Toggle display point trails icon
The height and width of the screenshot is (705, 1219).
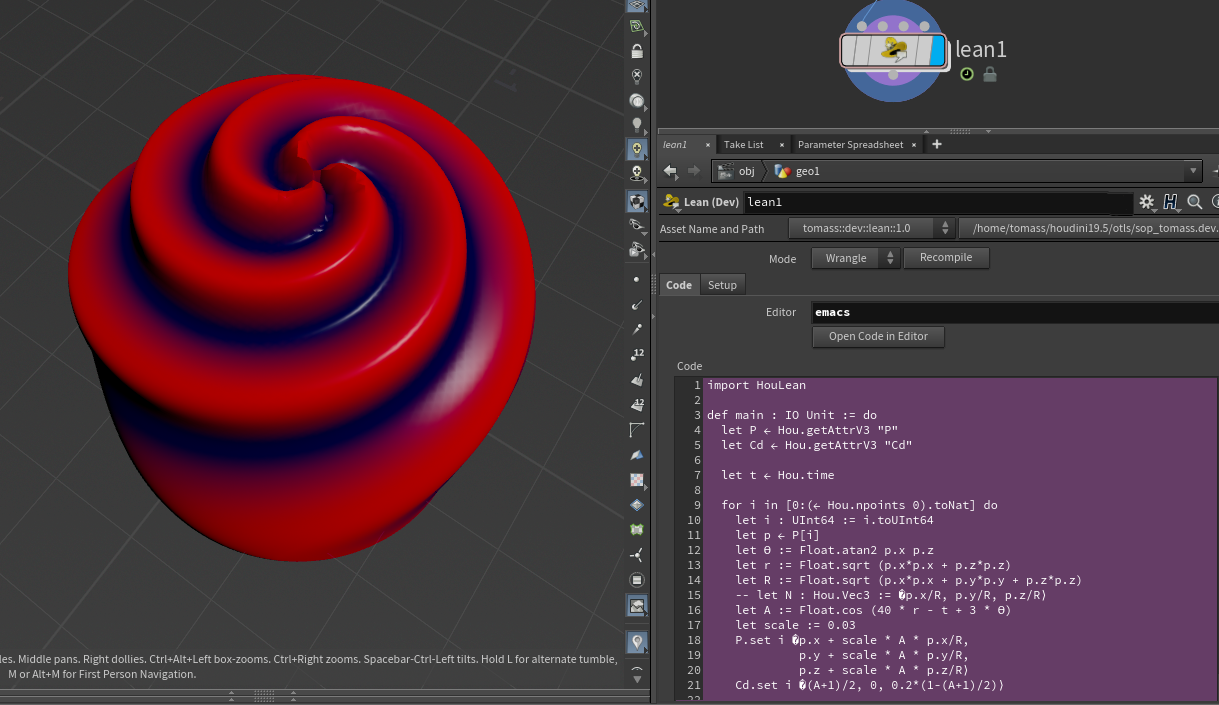click(636, 330)
